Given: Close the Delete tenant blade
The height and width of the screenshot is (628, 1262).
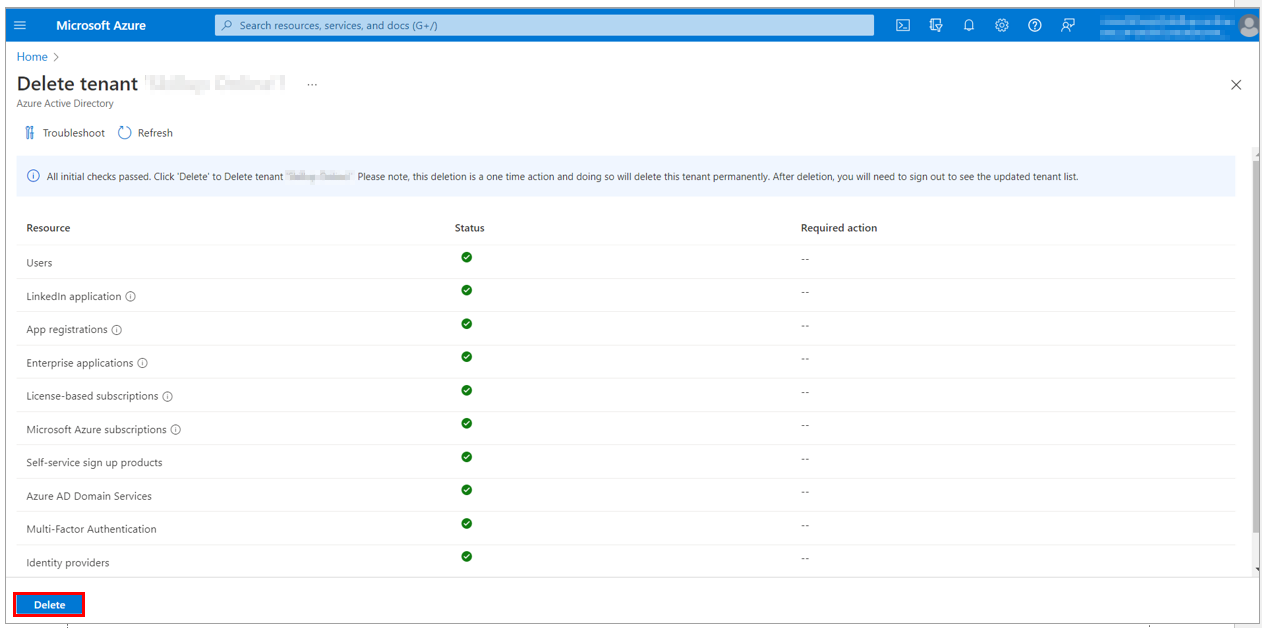Looking at the screenshot, I should 1236,85.
